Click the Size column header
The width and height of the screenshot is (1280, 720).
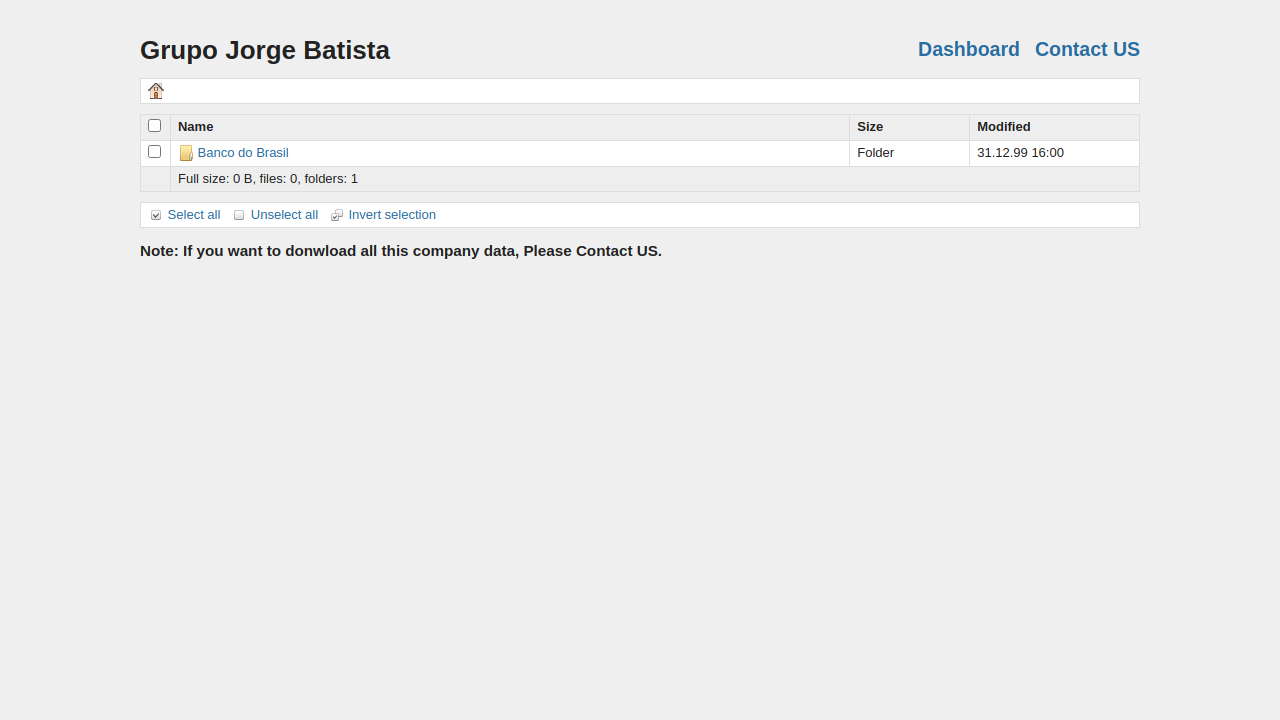pyautogui.click(x=870, y=127)
